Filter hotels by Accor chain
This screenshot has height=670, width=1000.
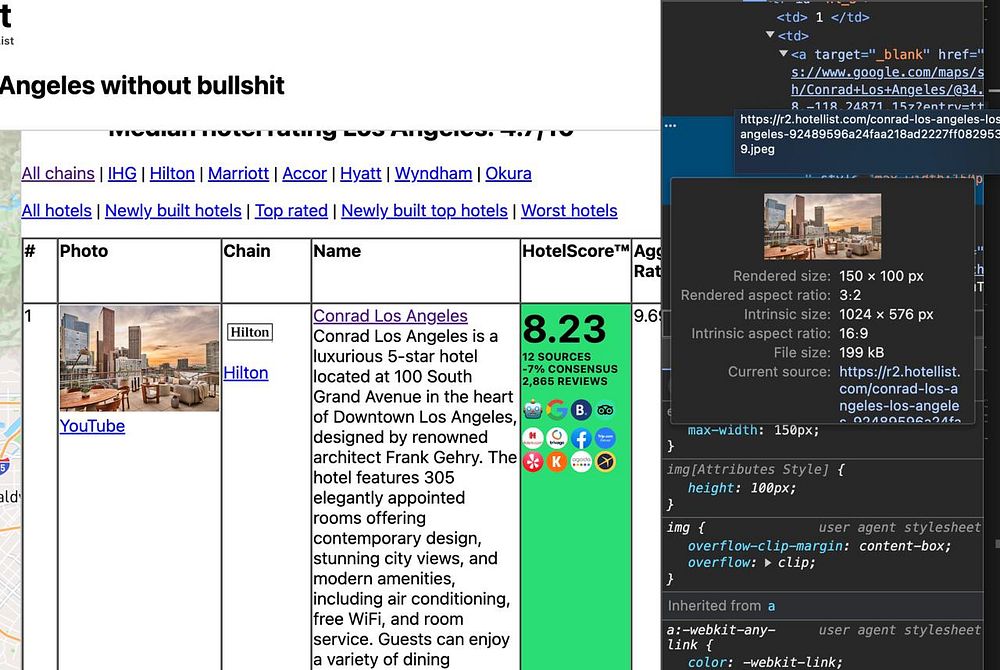pyautogui.click(x=304, y=173)
